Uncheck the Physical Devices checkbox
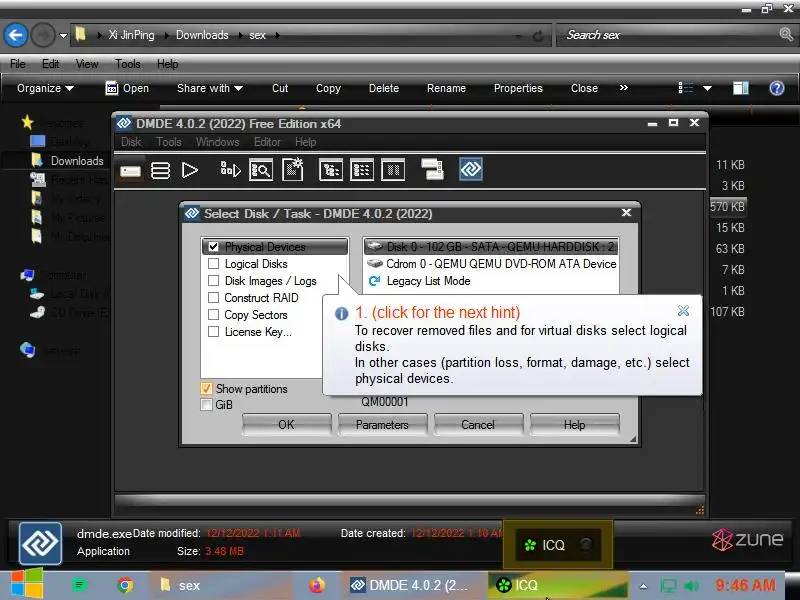The height and width of the screenshot is (600, 800). (213, 247)
